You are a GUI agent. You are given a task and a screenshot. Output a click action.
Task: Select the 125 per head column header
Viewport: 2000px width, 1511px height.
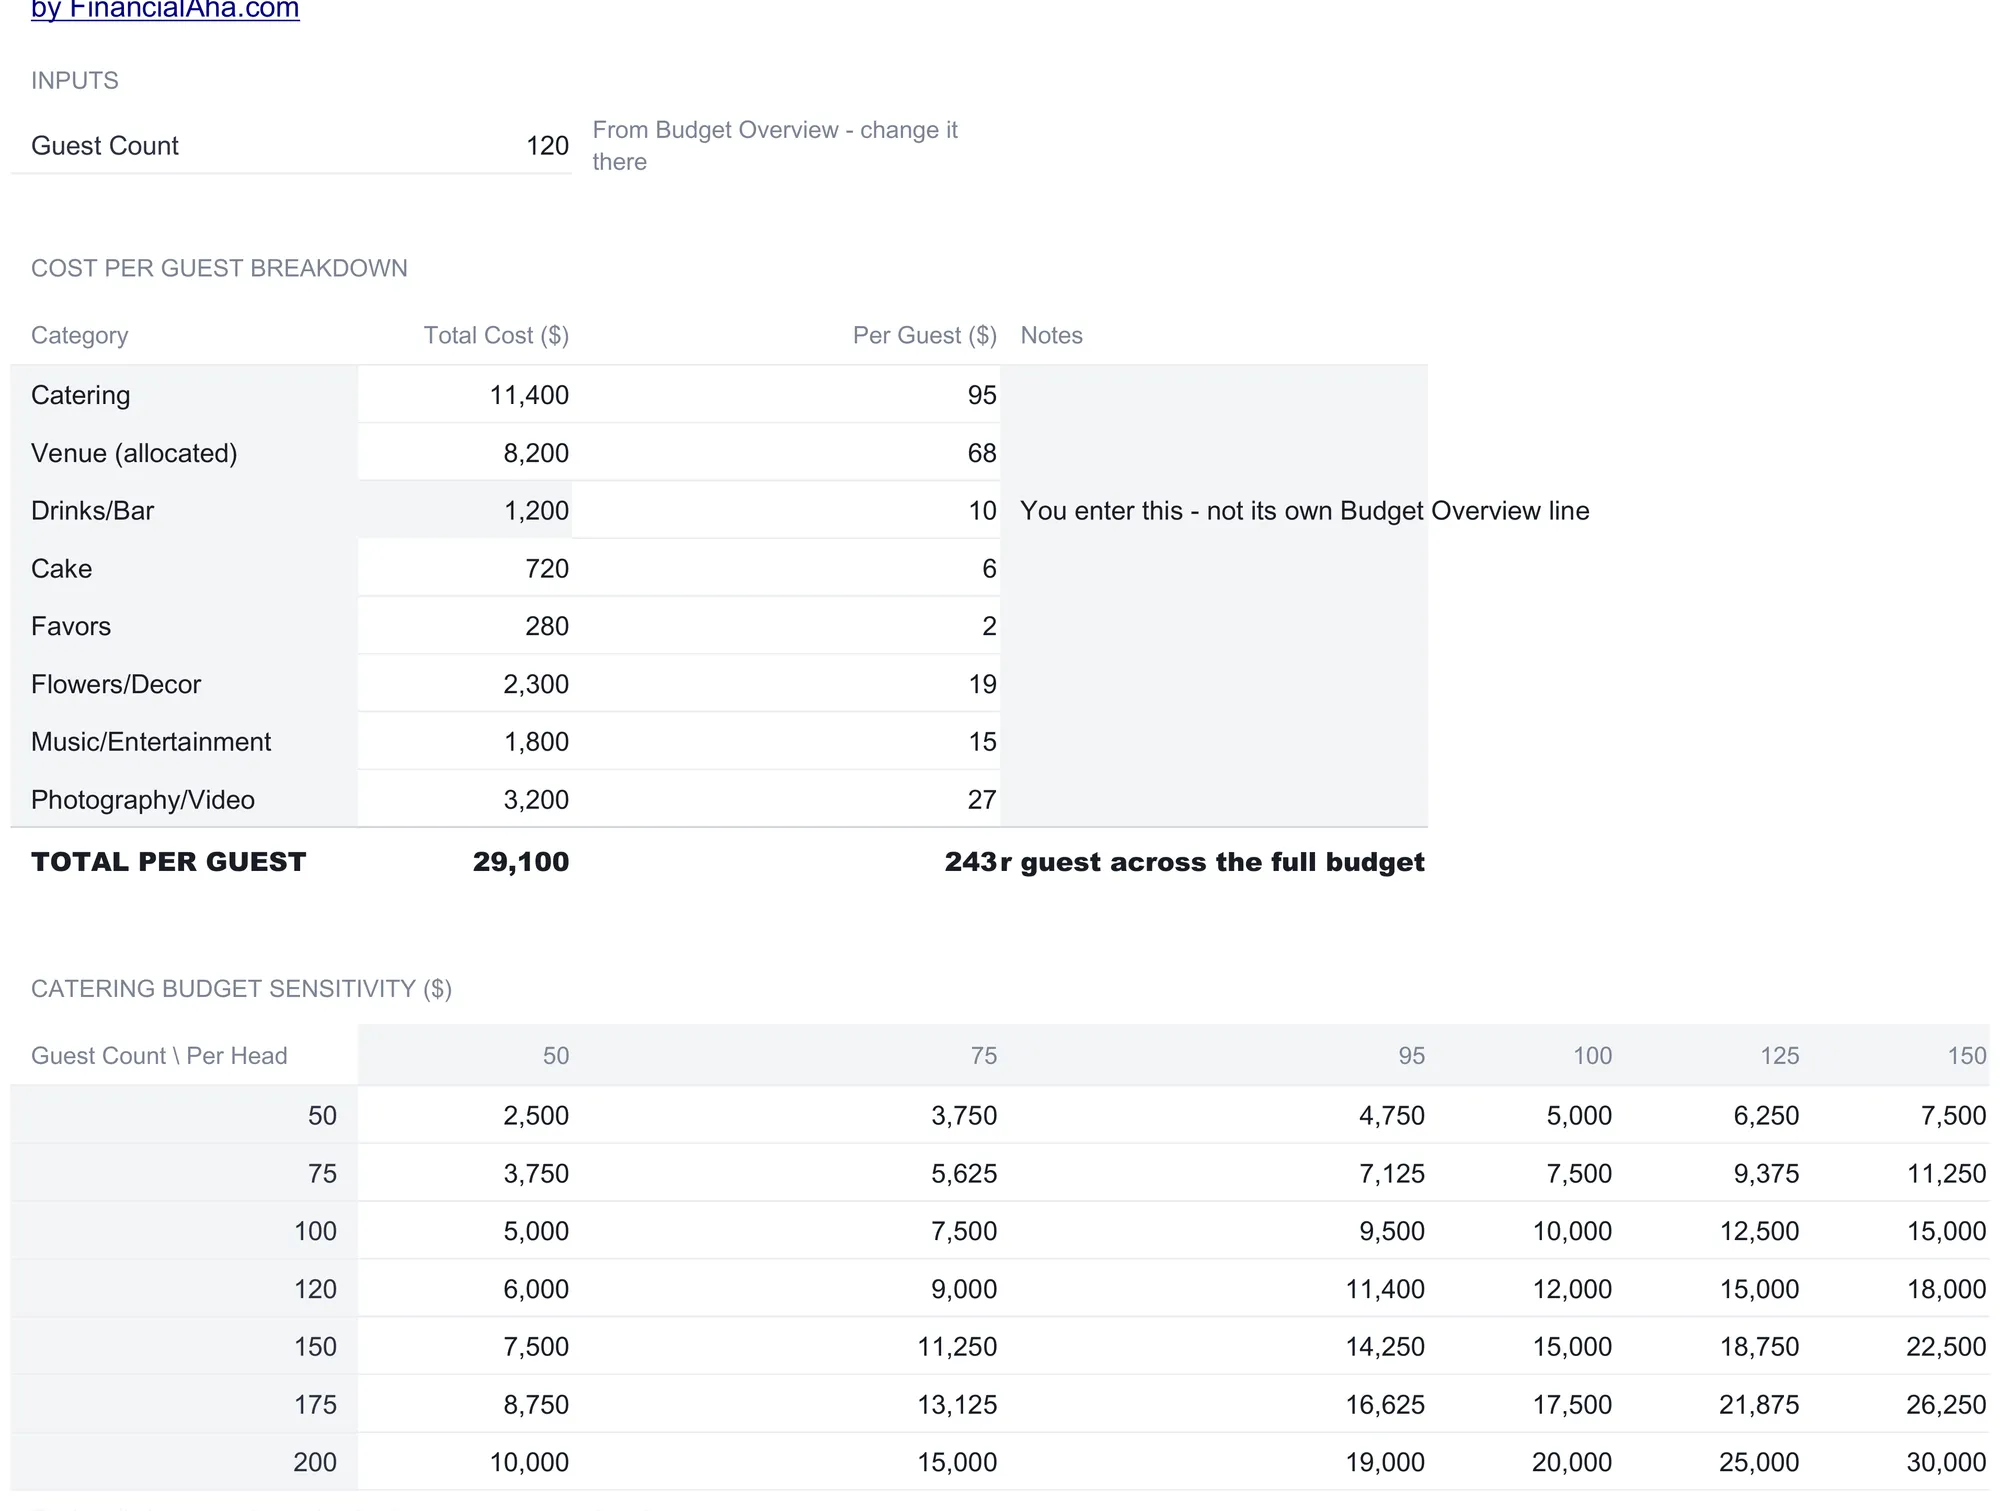tap(1780, 1056)
